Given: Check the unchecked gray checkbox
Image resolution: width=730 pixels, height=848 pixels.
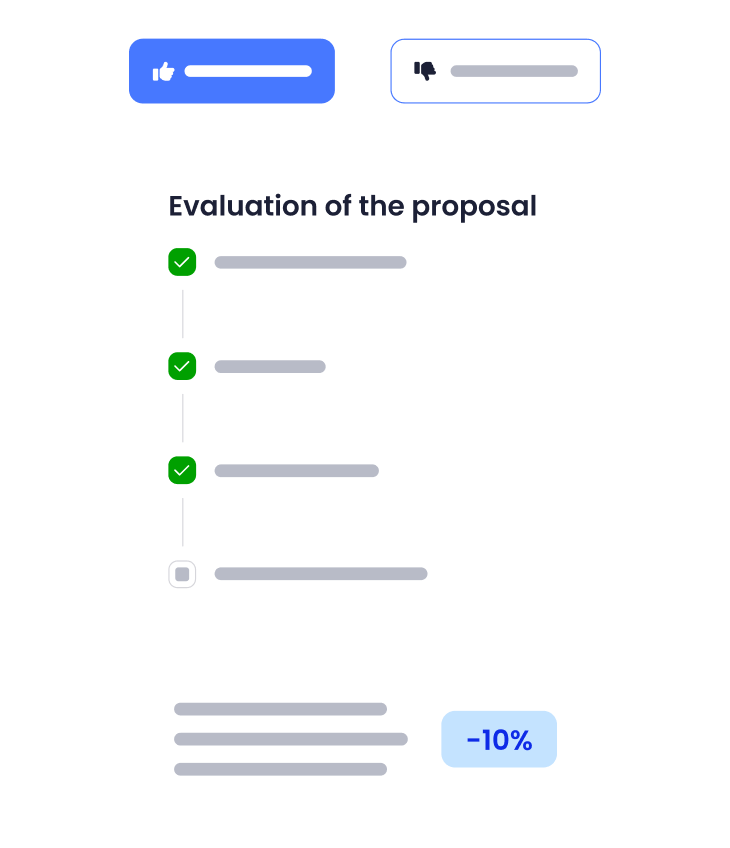Looking at the screenshot, I should pyautogui.click(x=182, y=574).
